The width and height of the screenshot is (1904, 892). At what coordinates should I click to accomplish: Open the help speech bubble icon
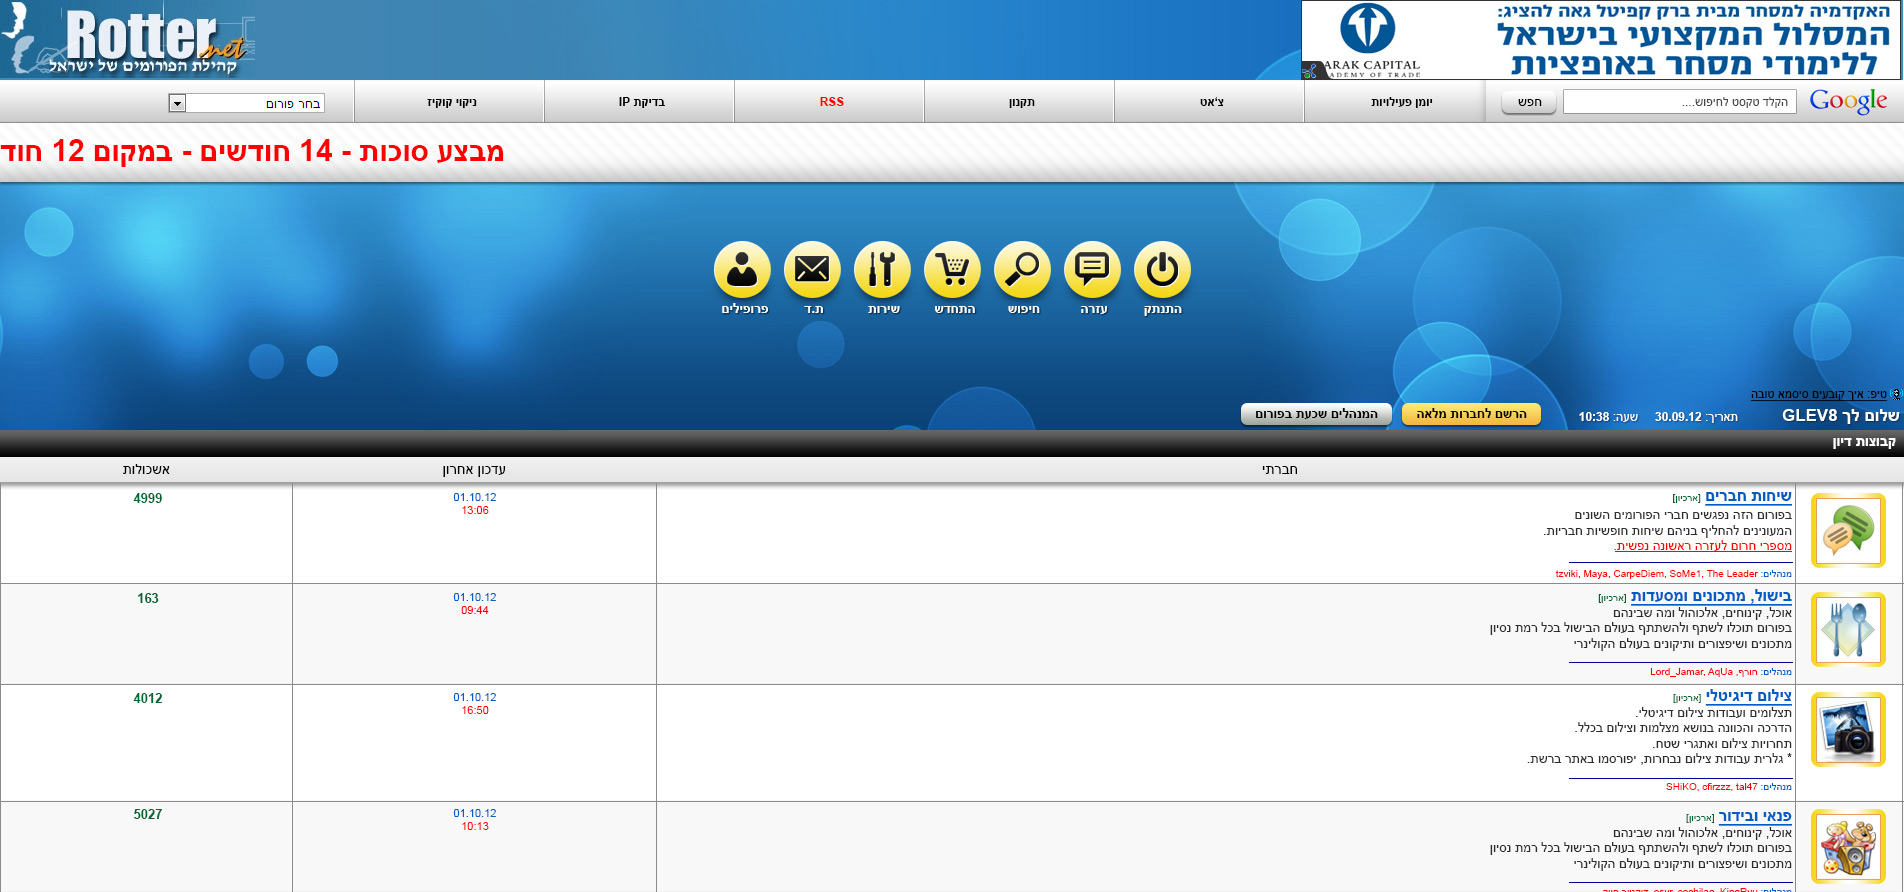pos(1092,270)
